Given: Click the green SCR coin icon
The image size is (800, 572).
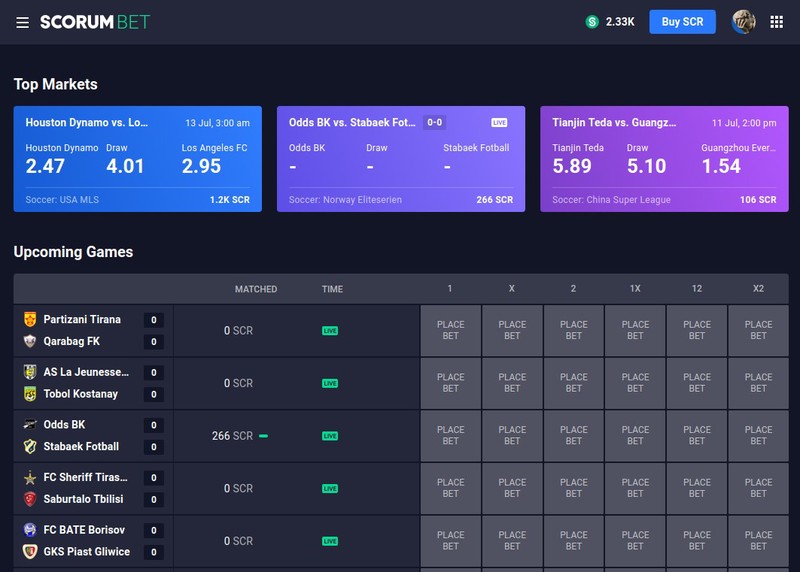Looking at the screenshot, I should pyautogui.click(x=592, y=22).
